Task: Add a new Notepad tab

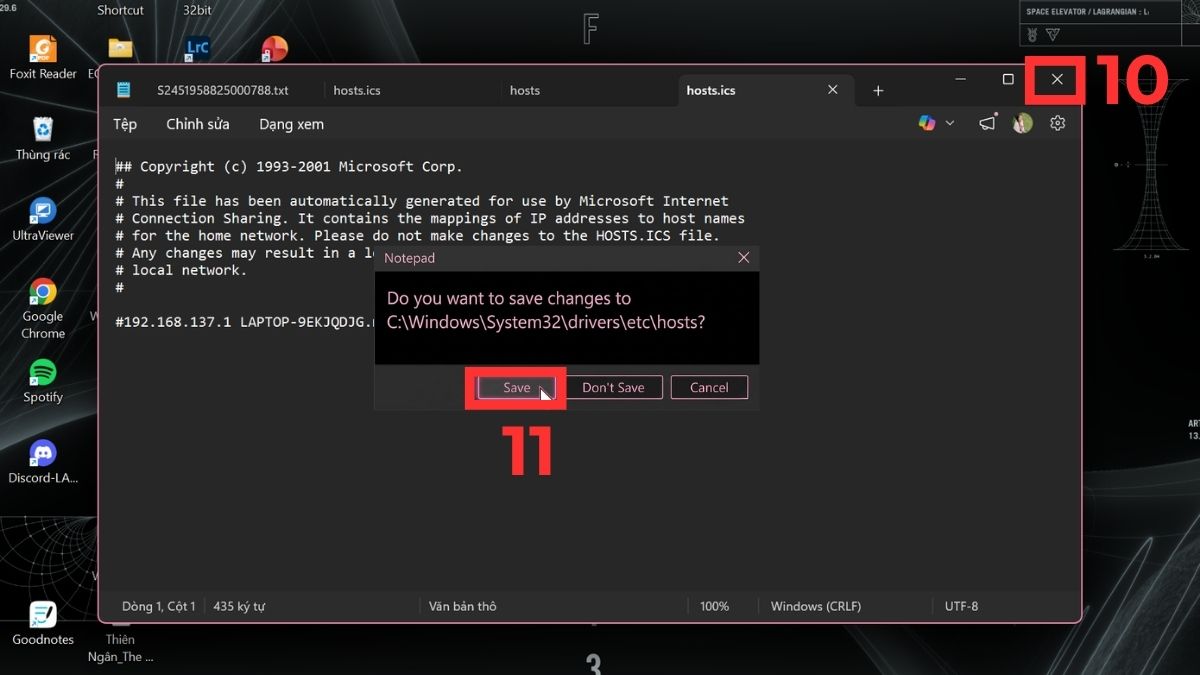Action: [878, 91]
